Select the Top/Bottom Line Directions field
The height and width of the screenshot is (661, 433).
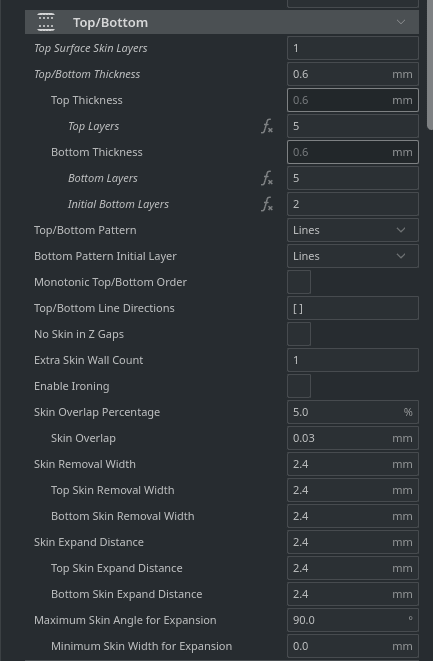coord(353,308)
